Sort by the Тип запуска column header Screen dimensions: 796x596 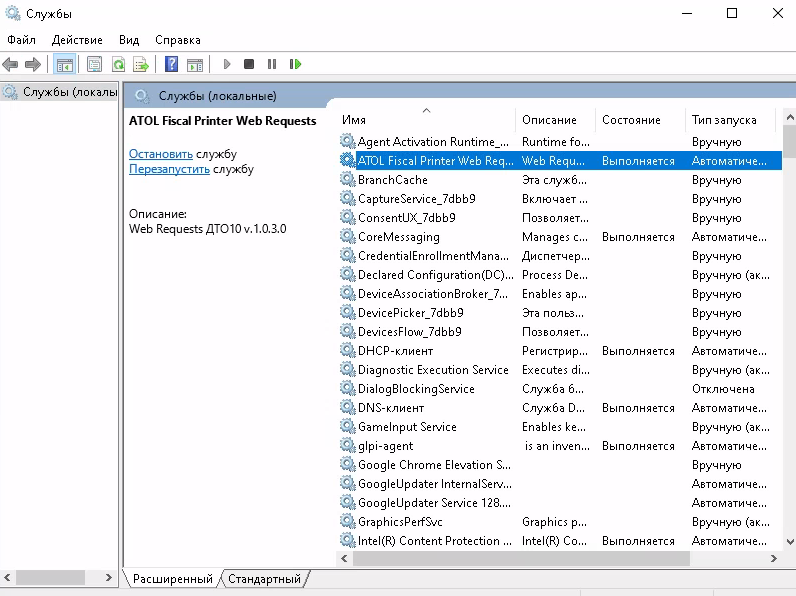(x=730, y=120)
